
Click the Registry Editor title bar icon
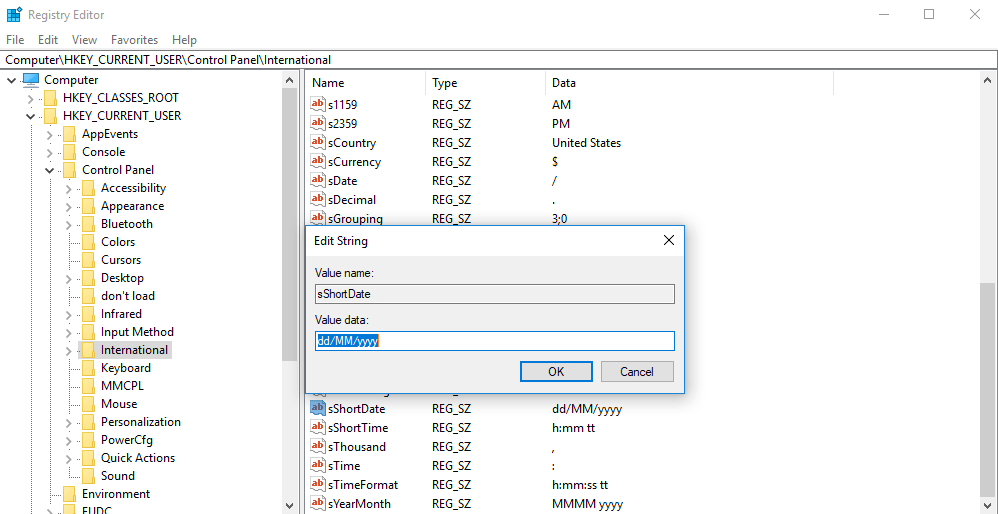click(x=13, y=15)
